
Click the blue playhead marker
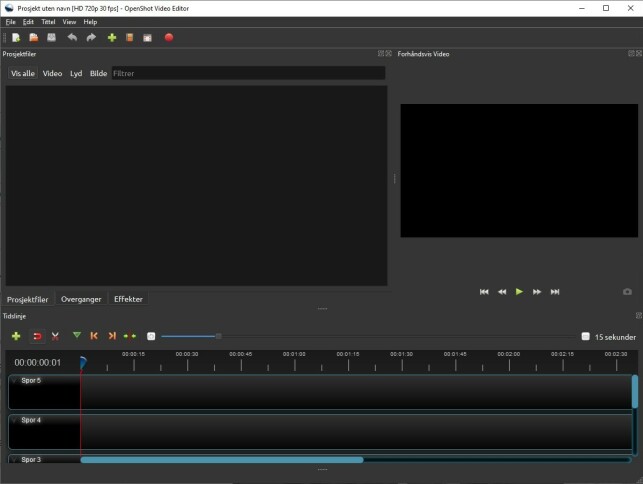[83, 363]
